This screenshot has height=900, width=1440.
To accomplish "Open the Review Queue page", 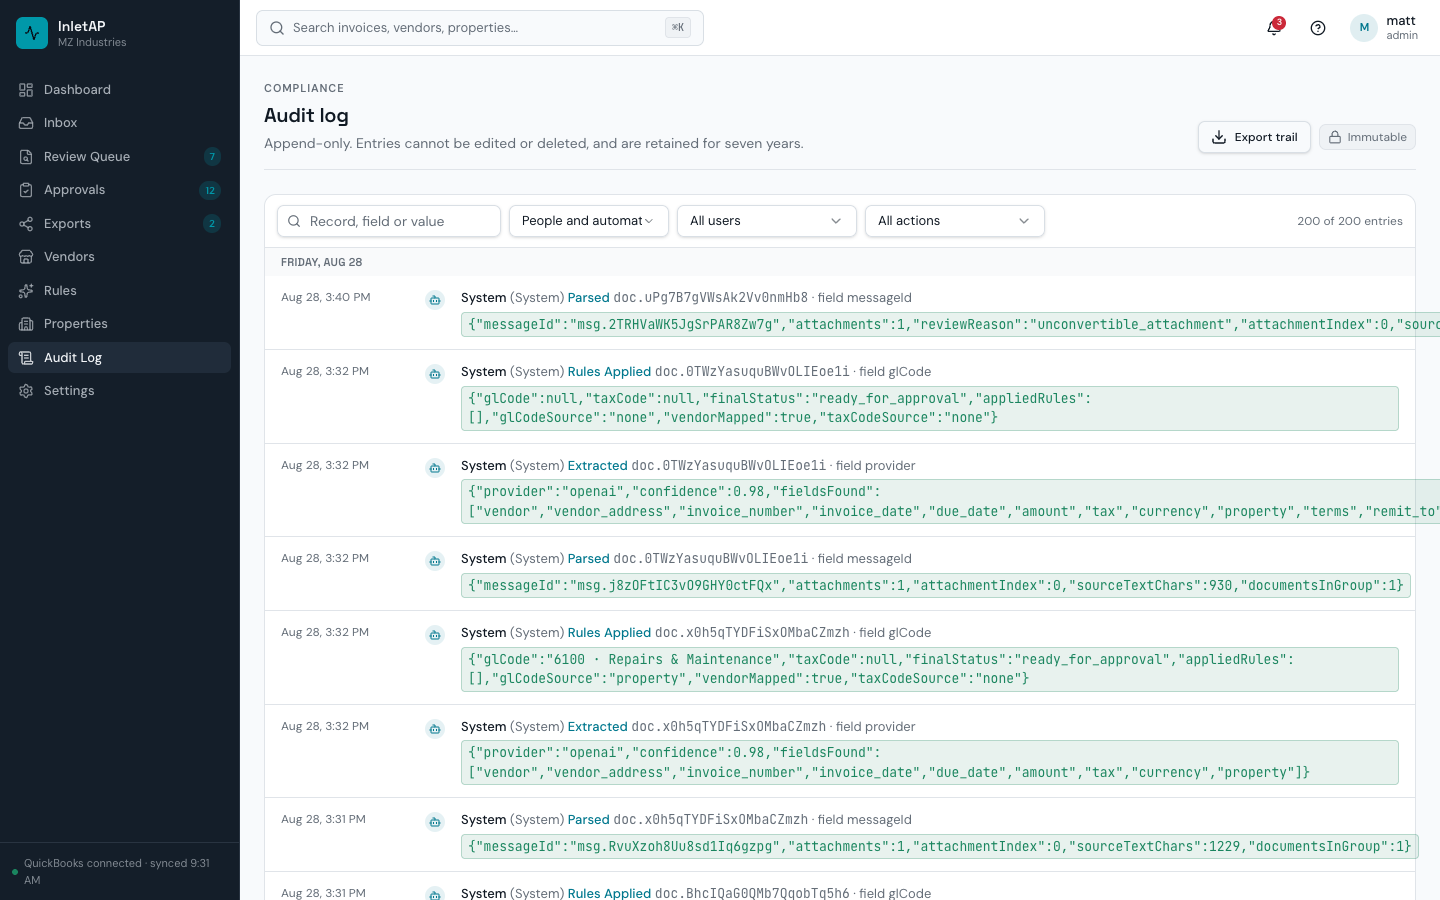I will point(119,157).
